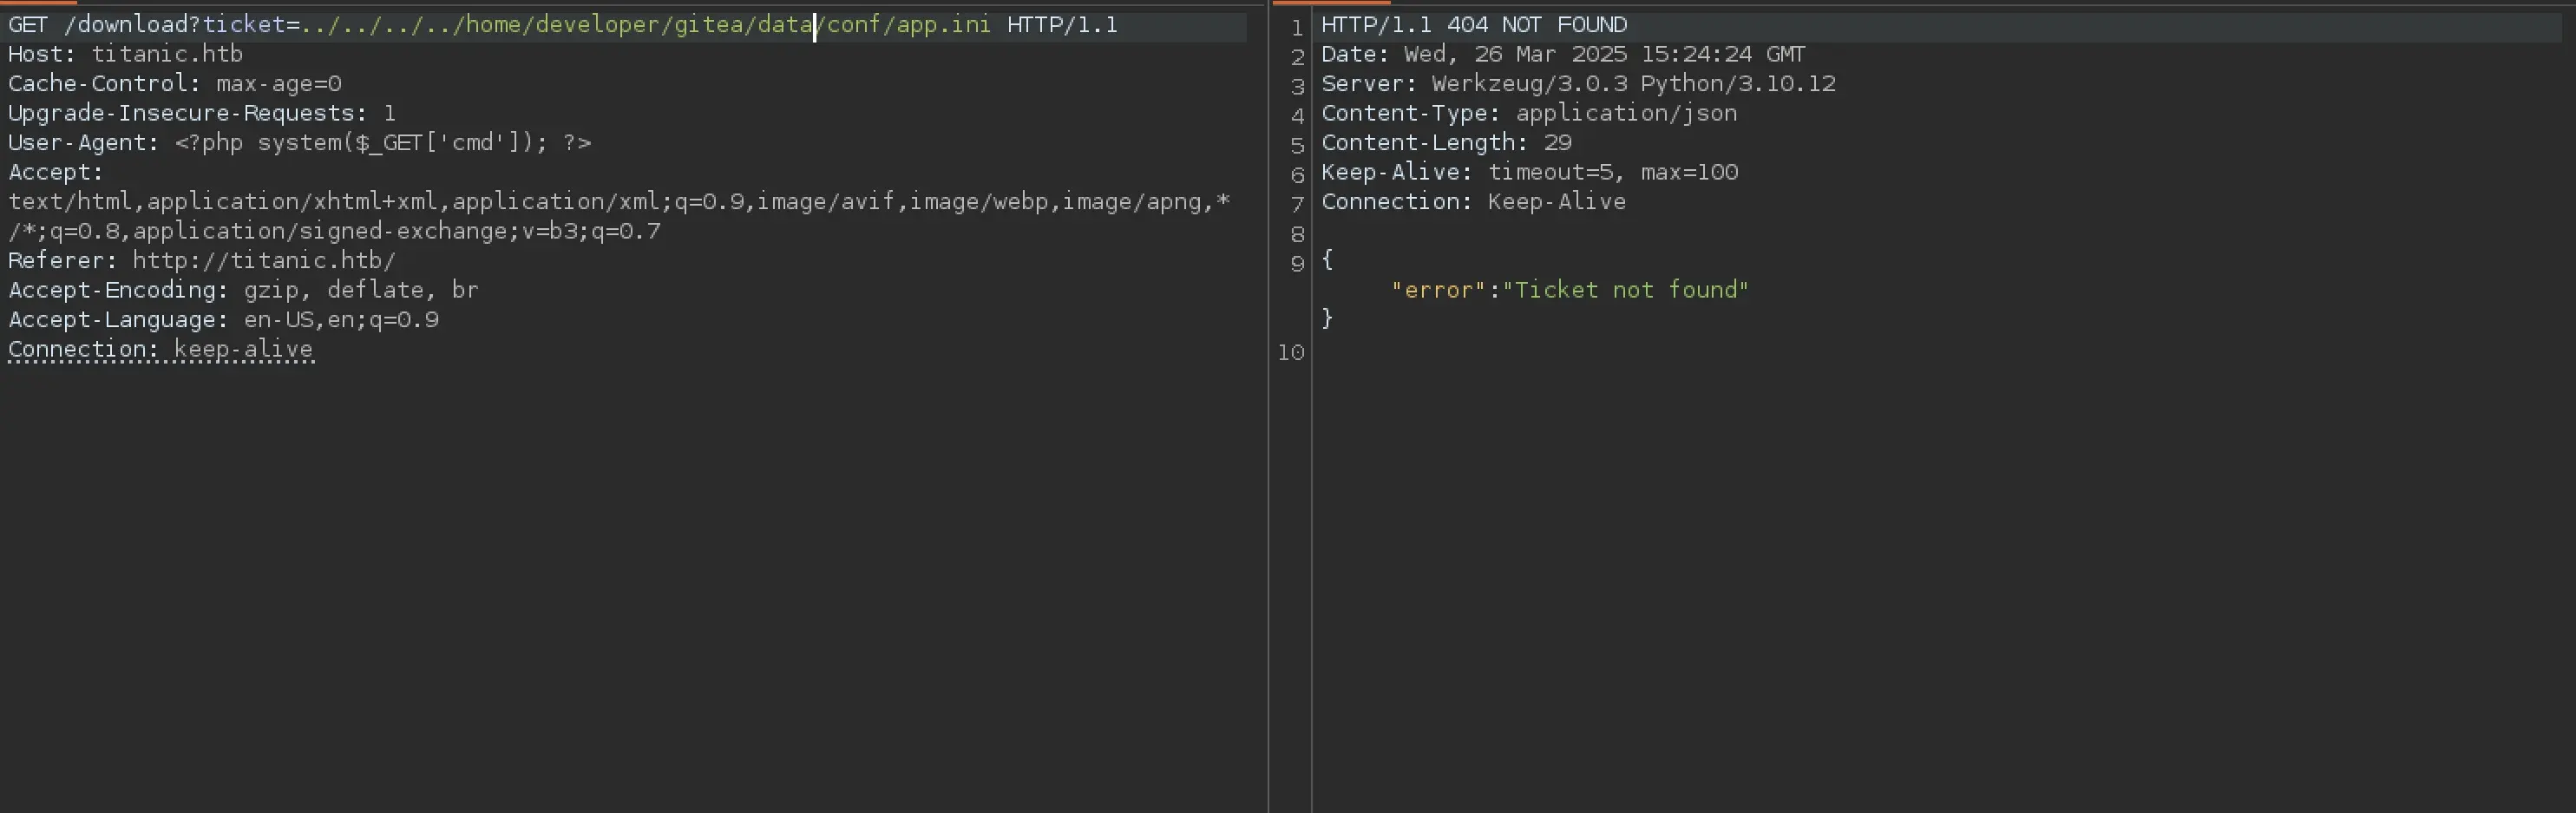This screenshot has height=813, width=2576.
Task: Click the closing brace of the JSON body
Action: 1327,319
